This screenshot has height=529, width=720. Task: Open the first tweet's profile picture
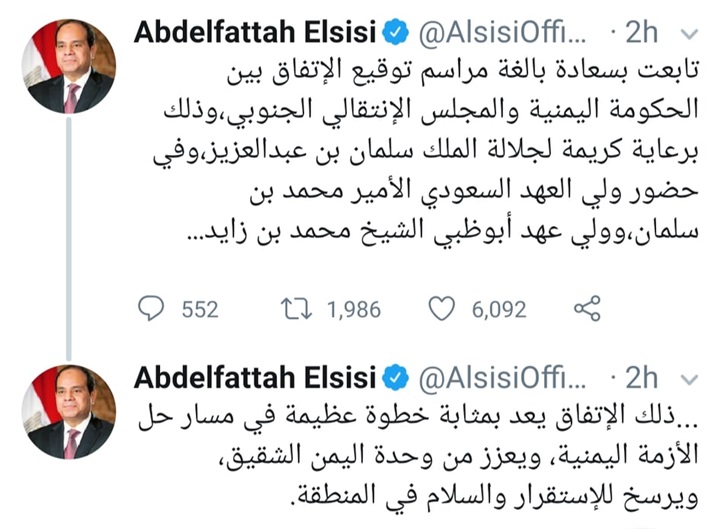point(70,64)
